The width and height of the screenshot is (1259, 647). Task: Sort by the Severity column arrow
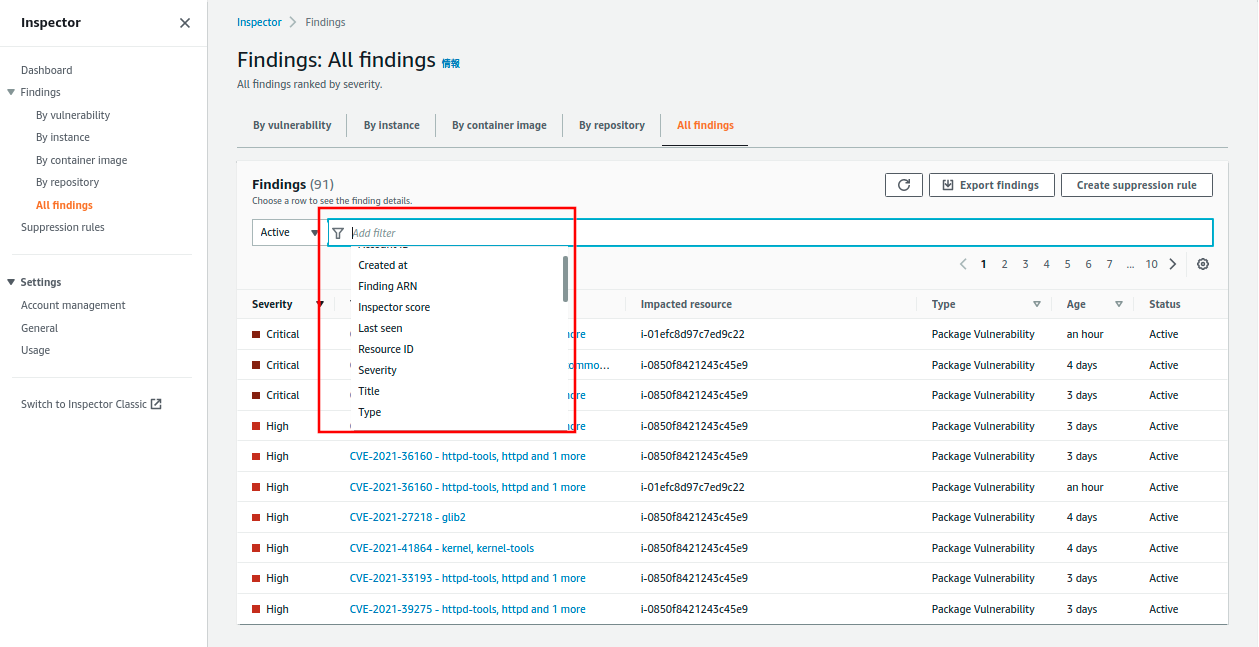click(320, 304)
